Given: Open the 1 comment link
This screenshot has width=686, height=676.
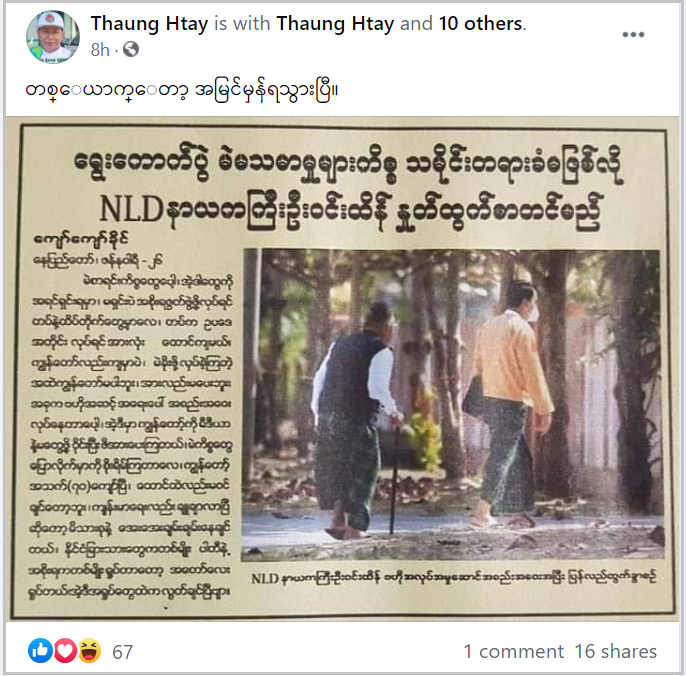Looking at the screenshot, I should [514, 651].
